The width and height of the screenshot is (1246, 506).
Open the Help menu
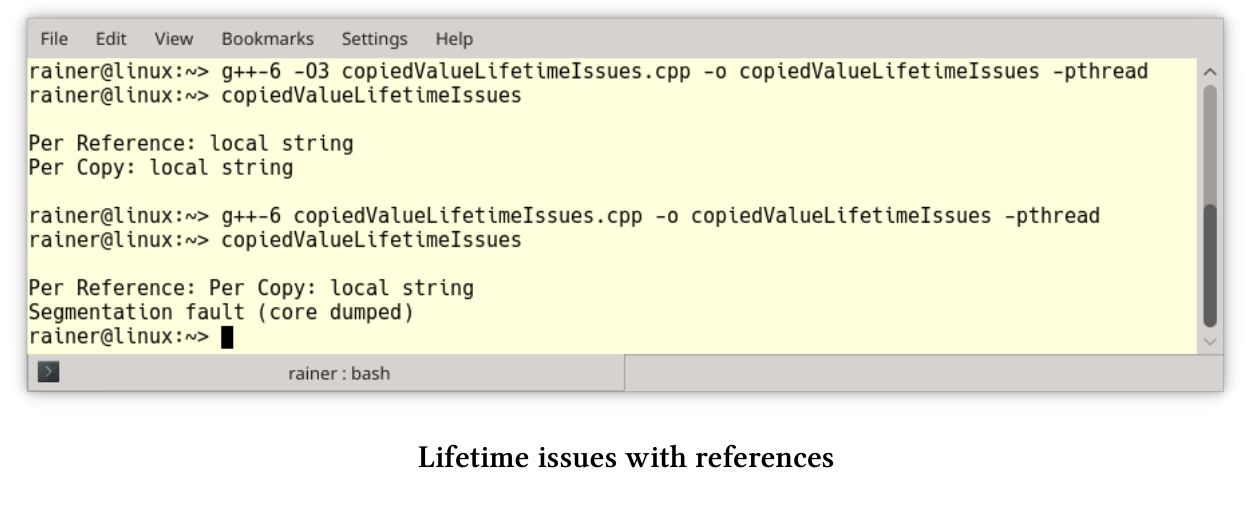click(453, 39)
